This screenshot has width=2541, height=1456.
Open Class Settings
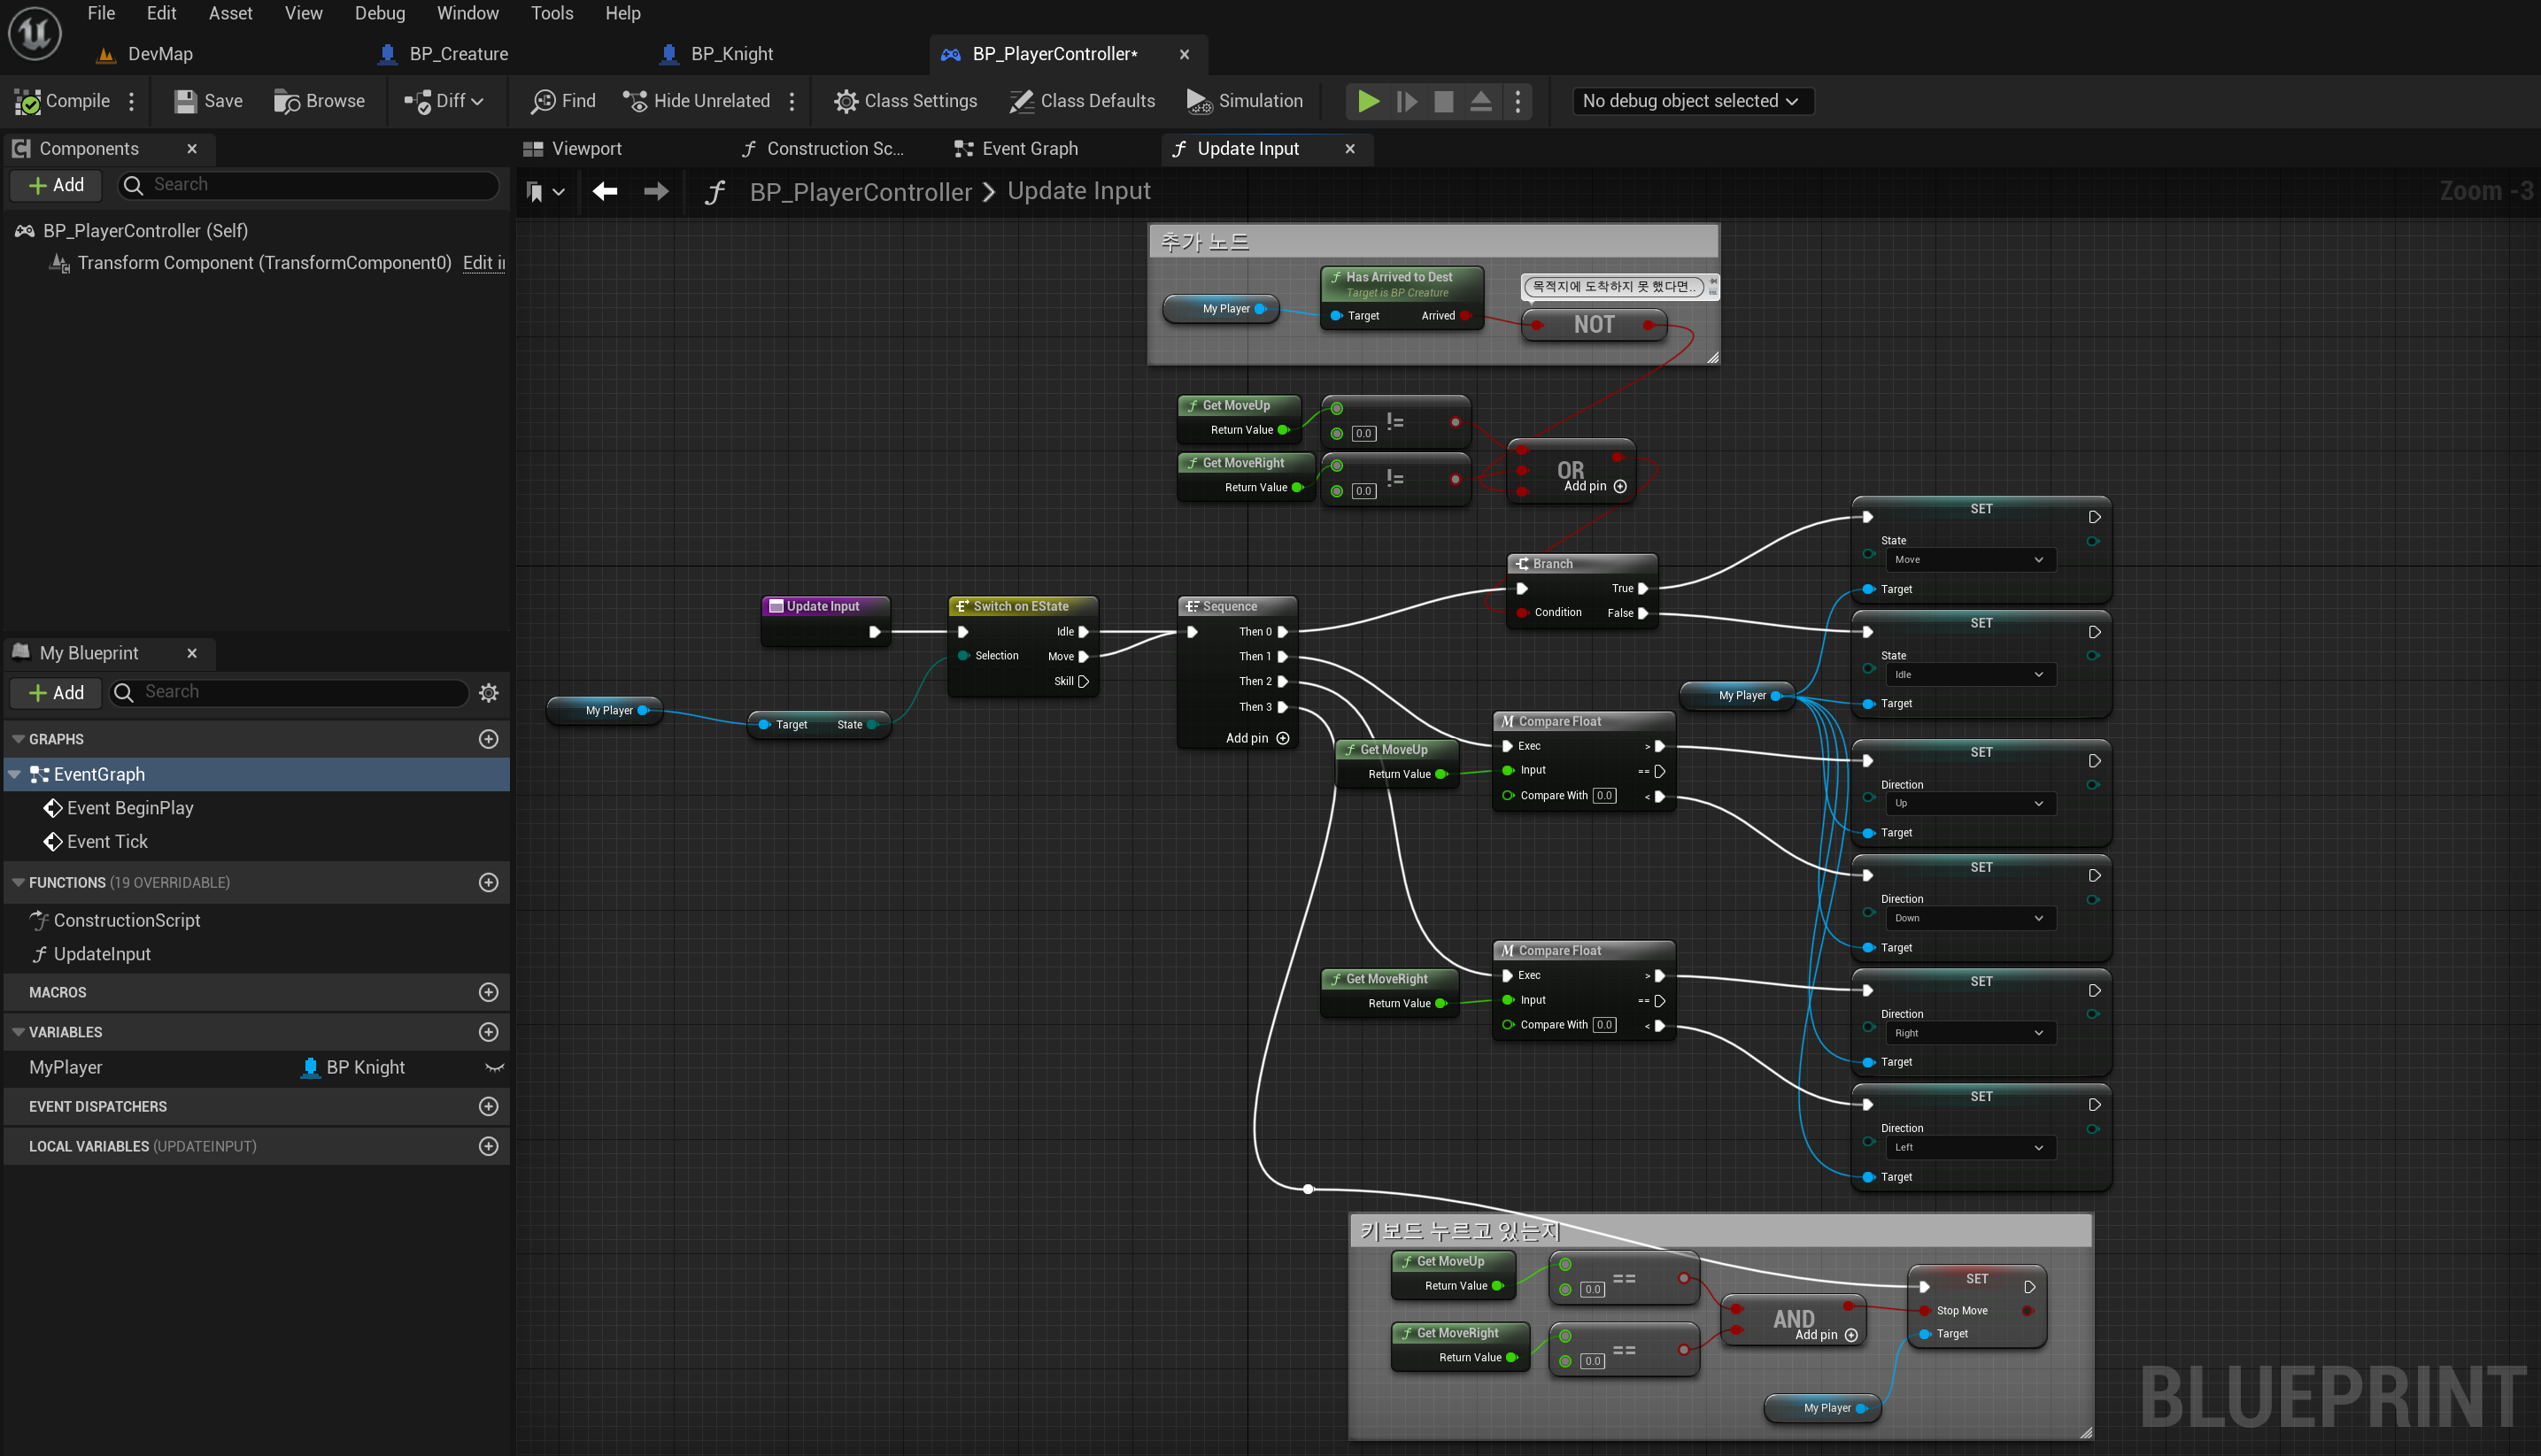pyautogui.click(x=906, y=101)
